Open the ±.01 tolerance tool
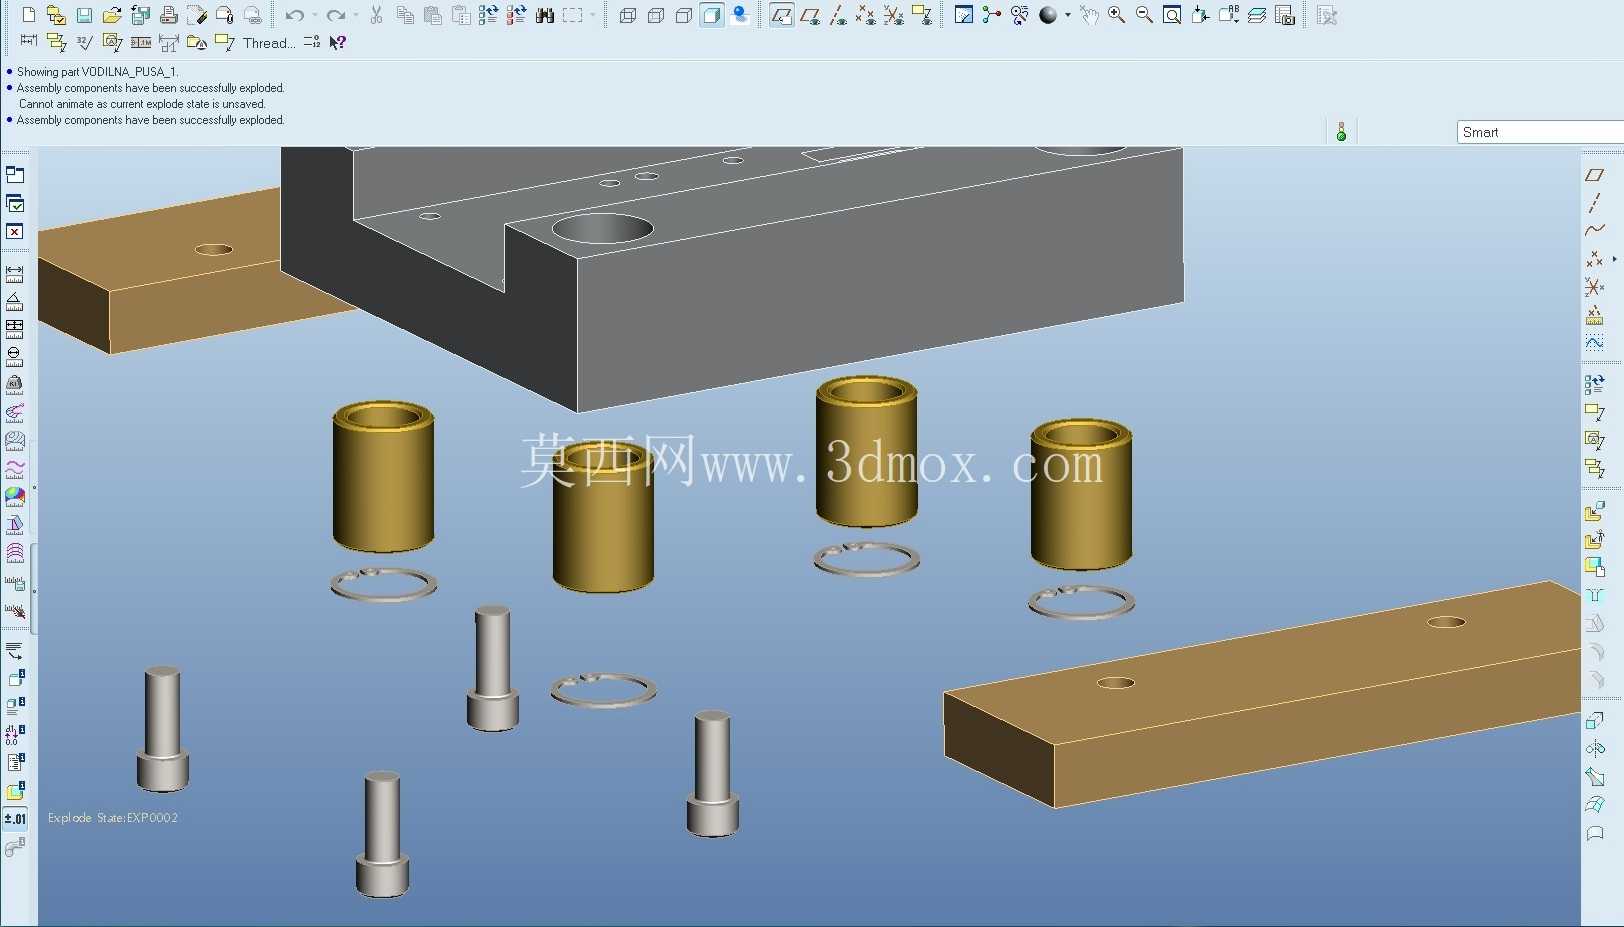 click(15, 819)
